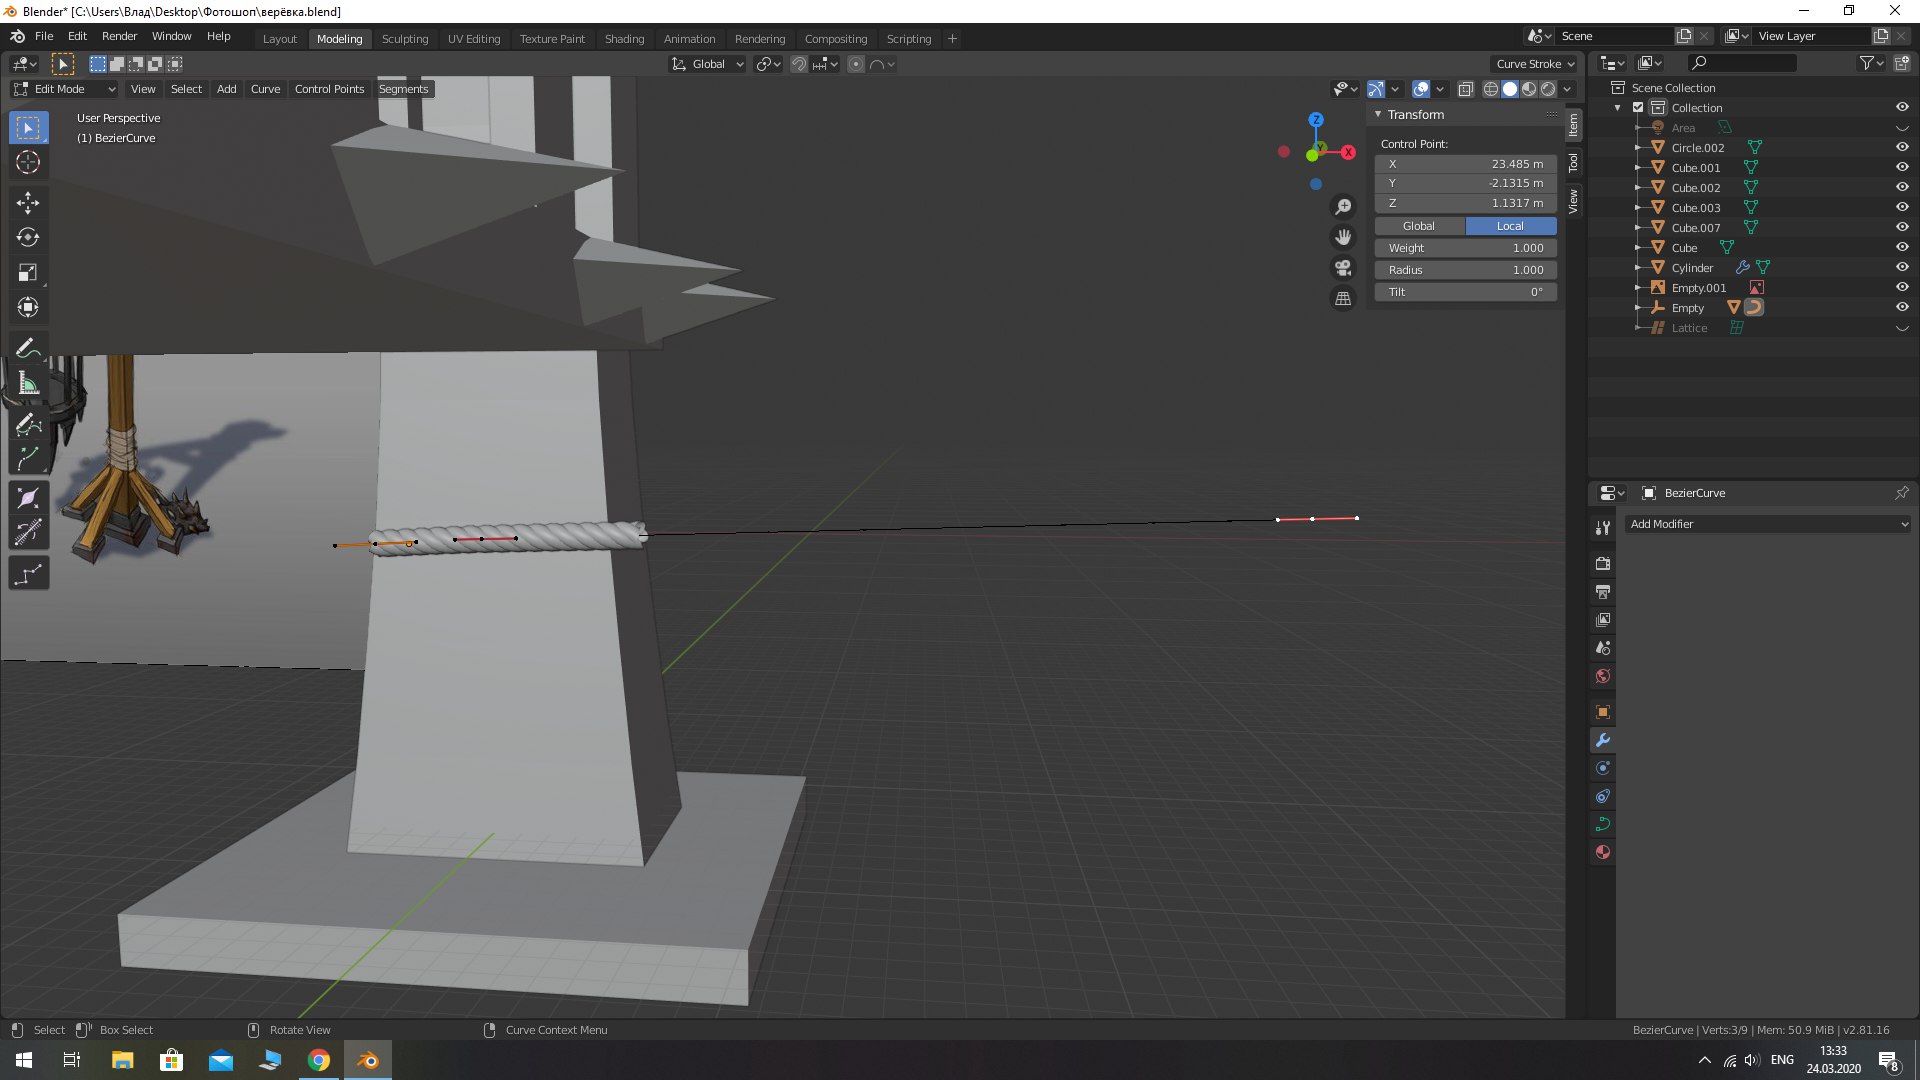Open the Object properties tab

click(x=1603, y=712)
